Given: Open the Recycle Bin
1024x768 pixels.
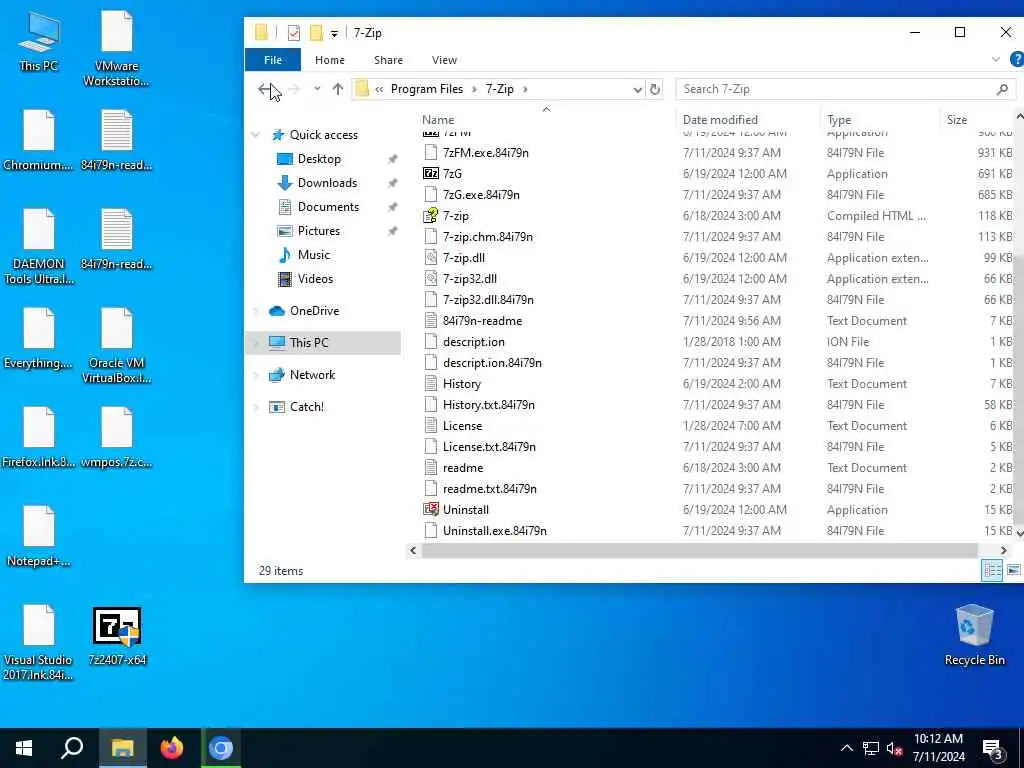Looking at the screenshot, I should pos(974,635).
